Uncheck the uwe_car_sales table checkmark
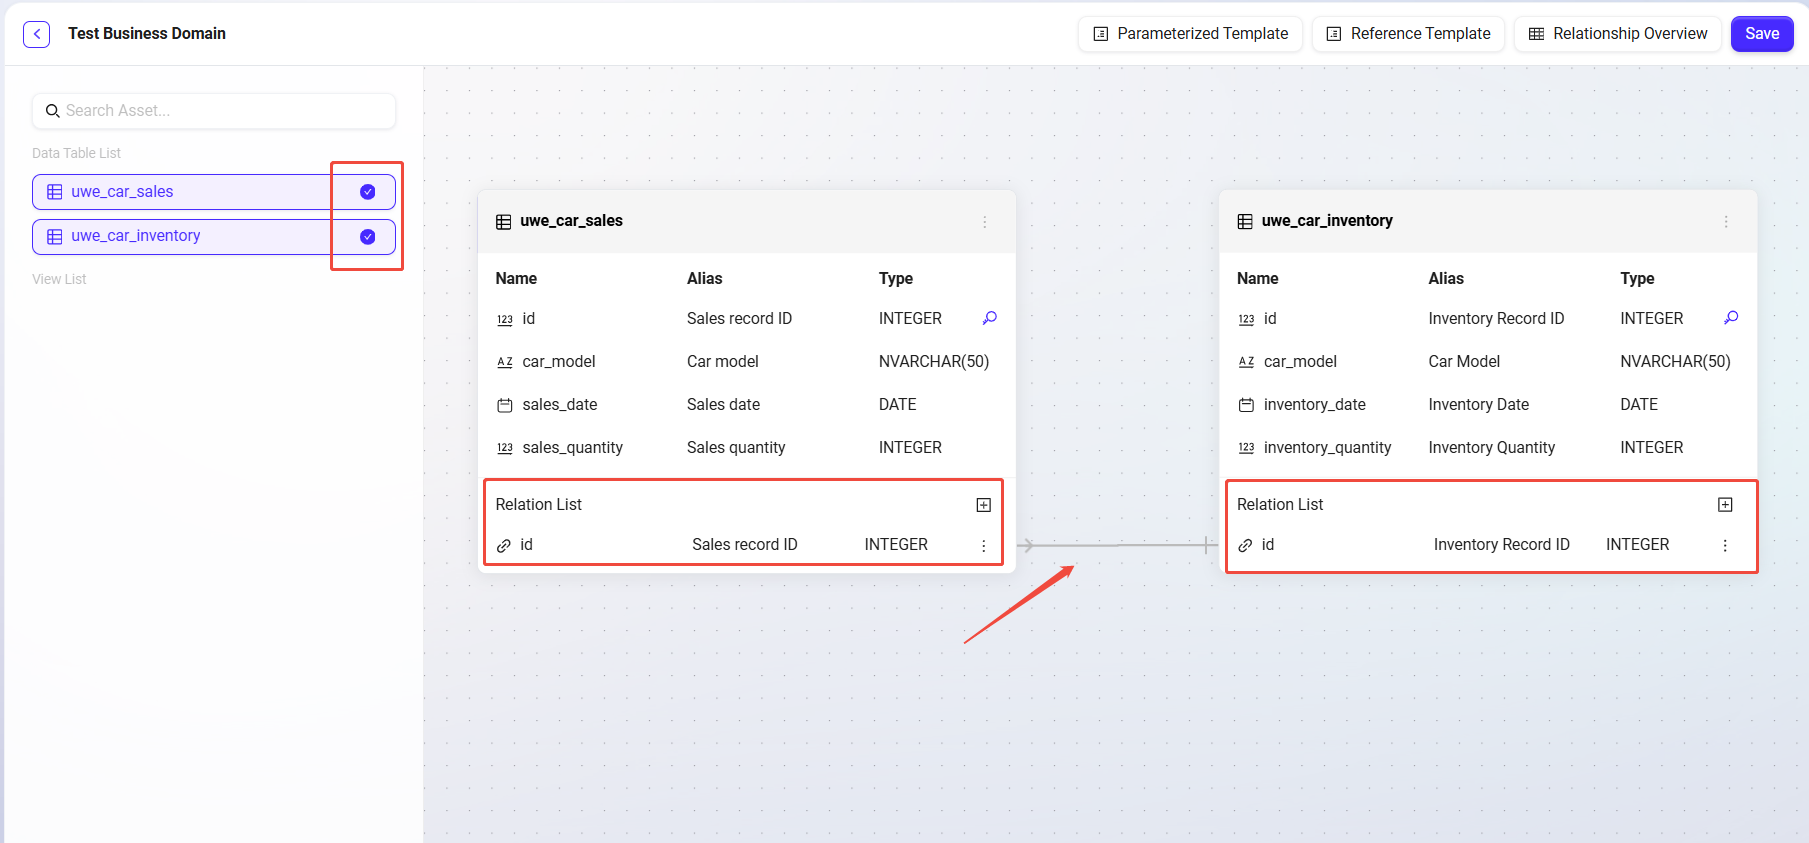The height and width of the screenshot is (843, 1809). (368, 192)
